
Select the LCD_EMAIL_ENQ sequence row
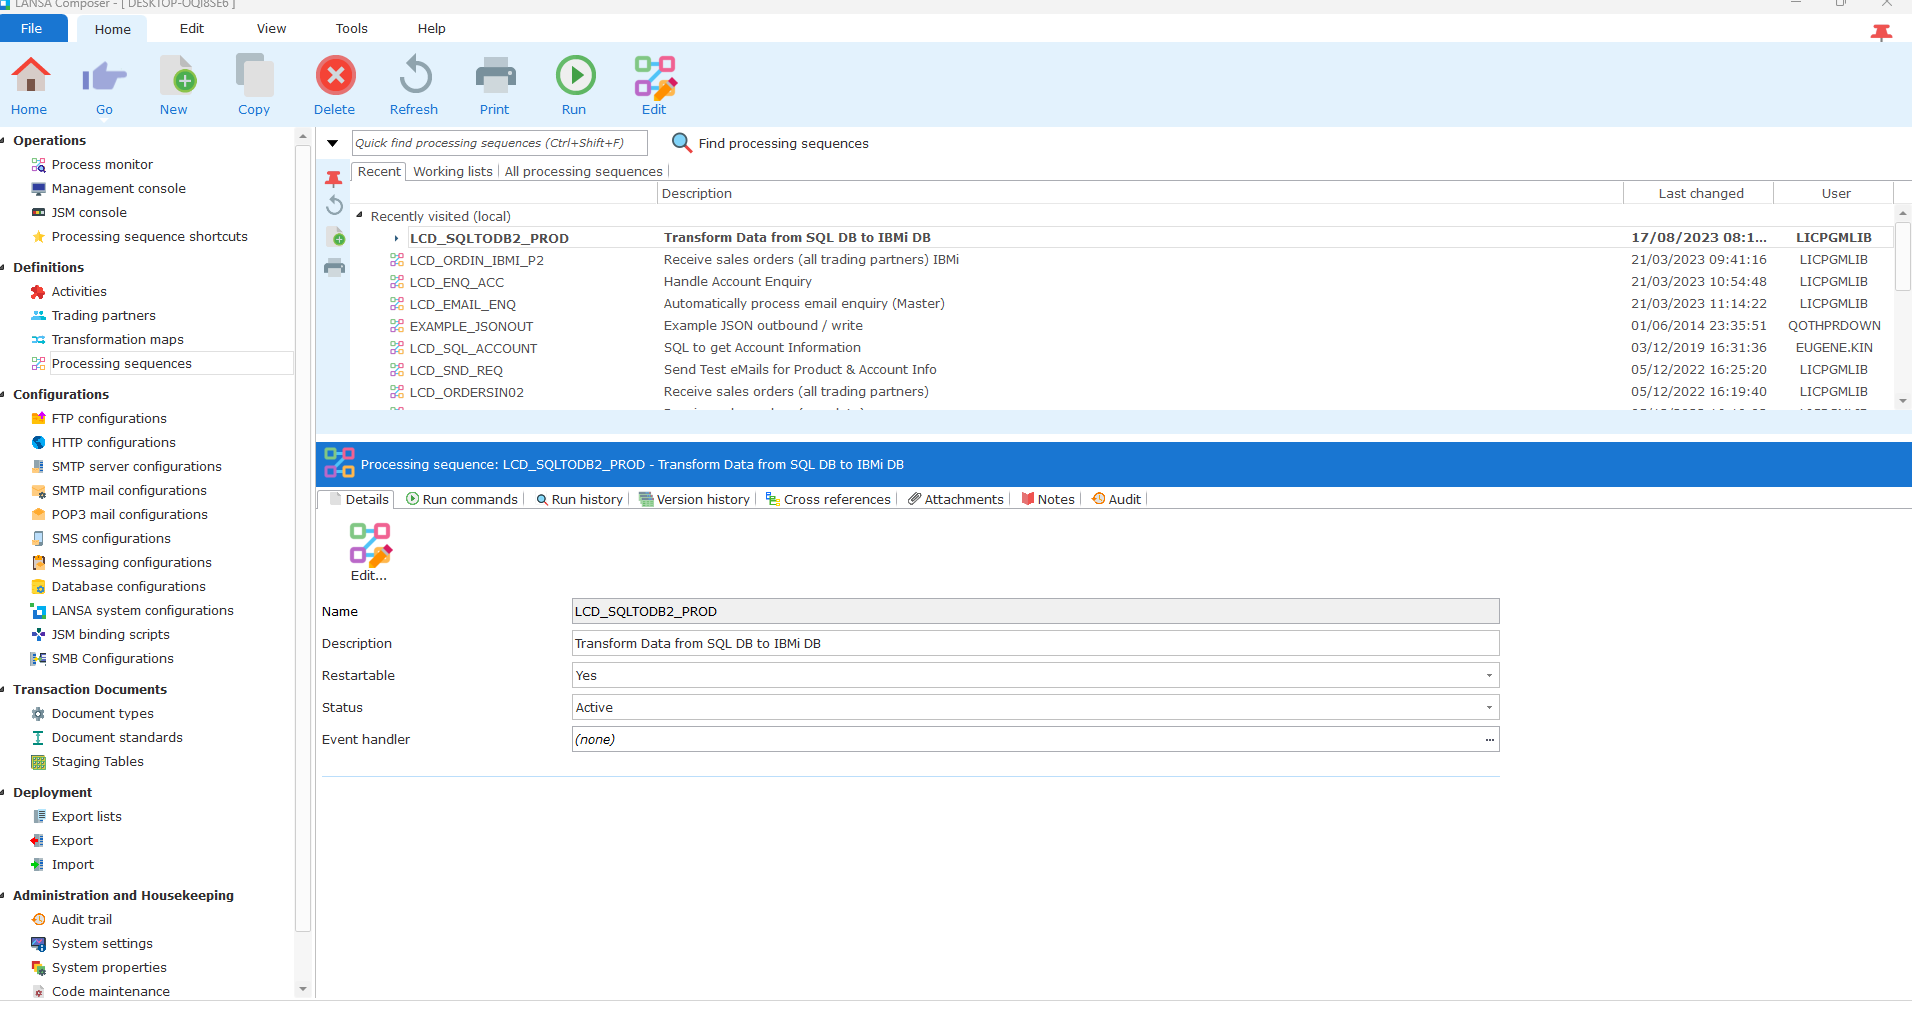(1121, 304)
